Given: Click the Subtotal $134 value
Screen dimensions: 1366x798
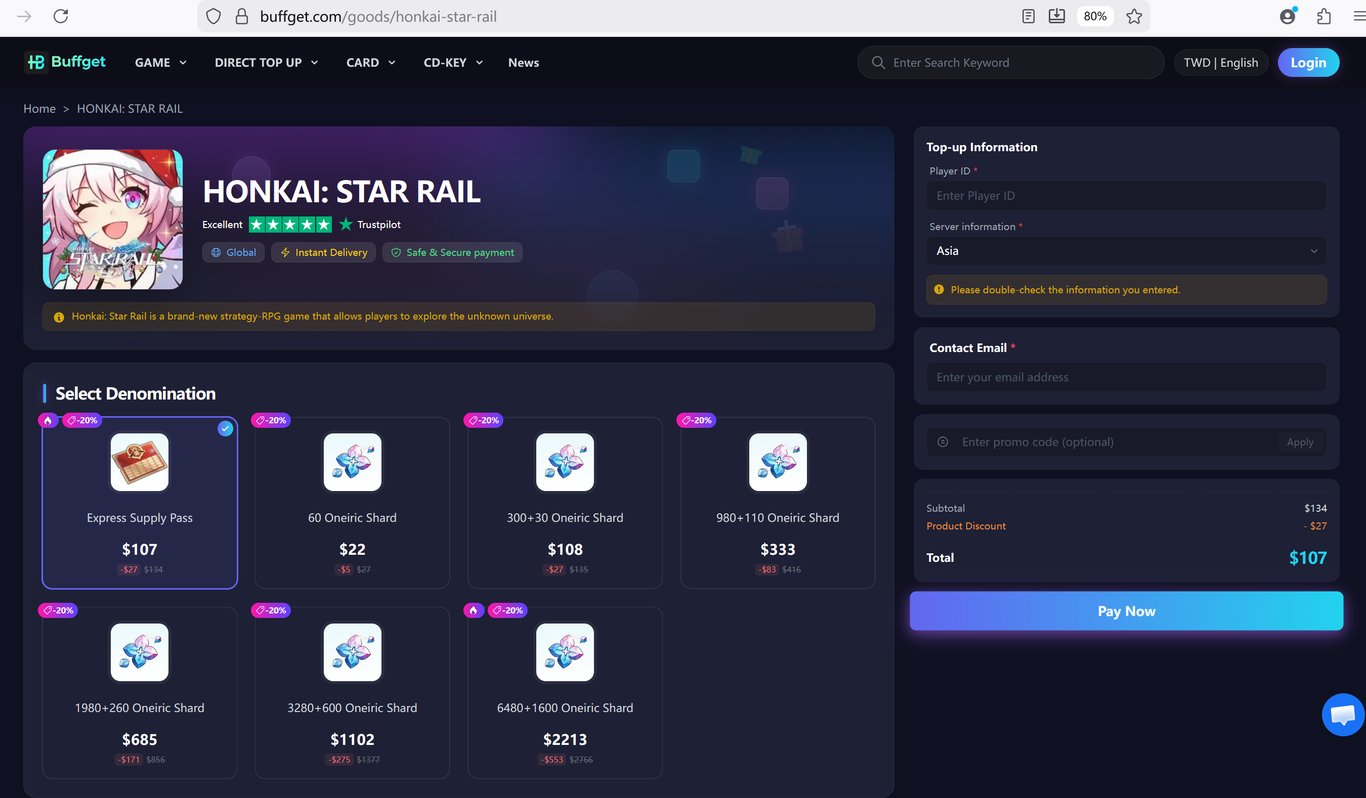Looking at the screenshot, I should (x=1315, y=508).
